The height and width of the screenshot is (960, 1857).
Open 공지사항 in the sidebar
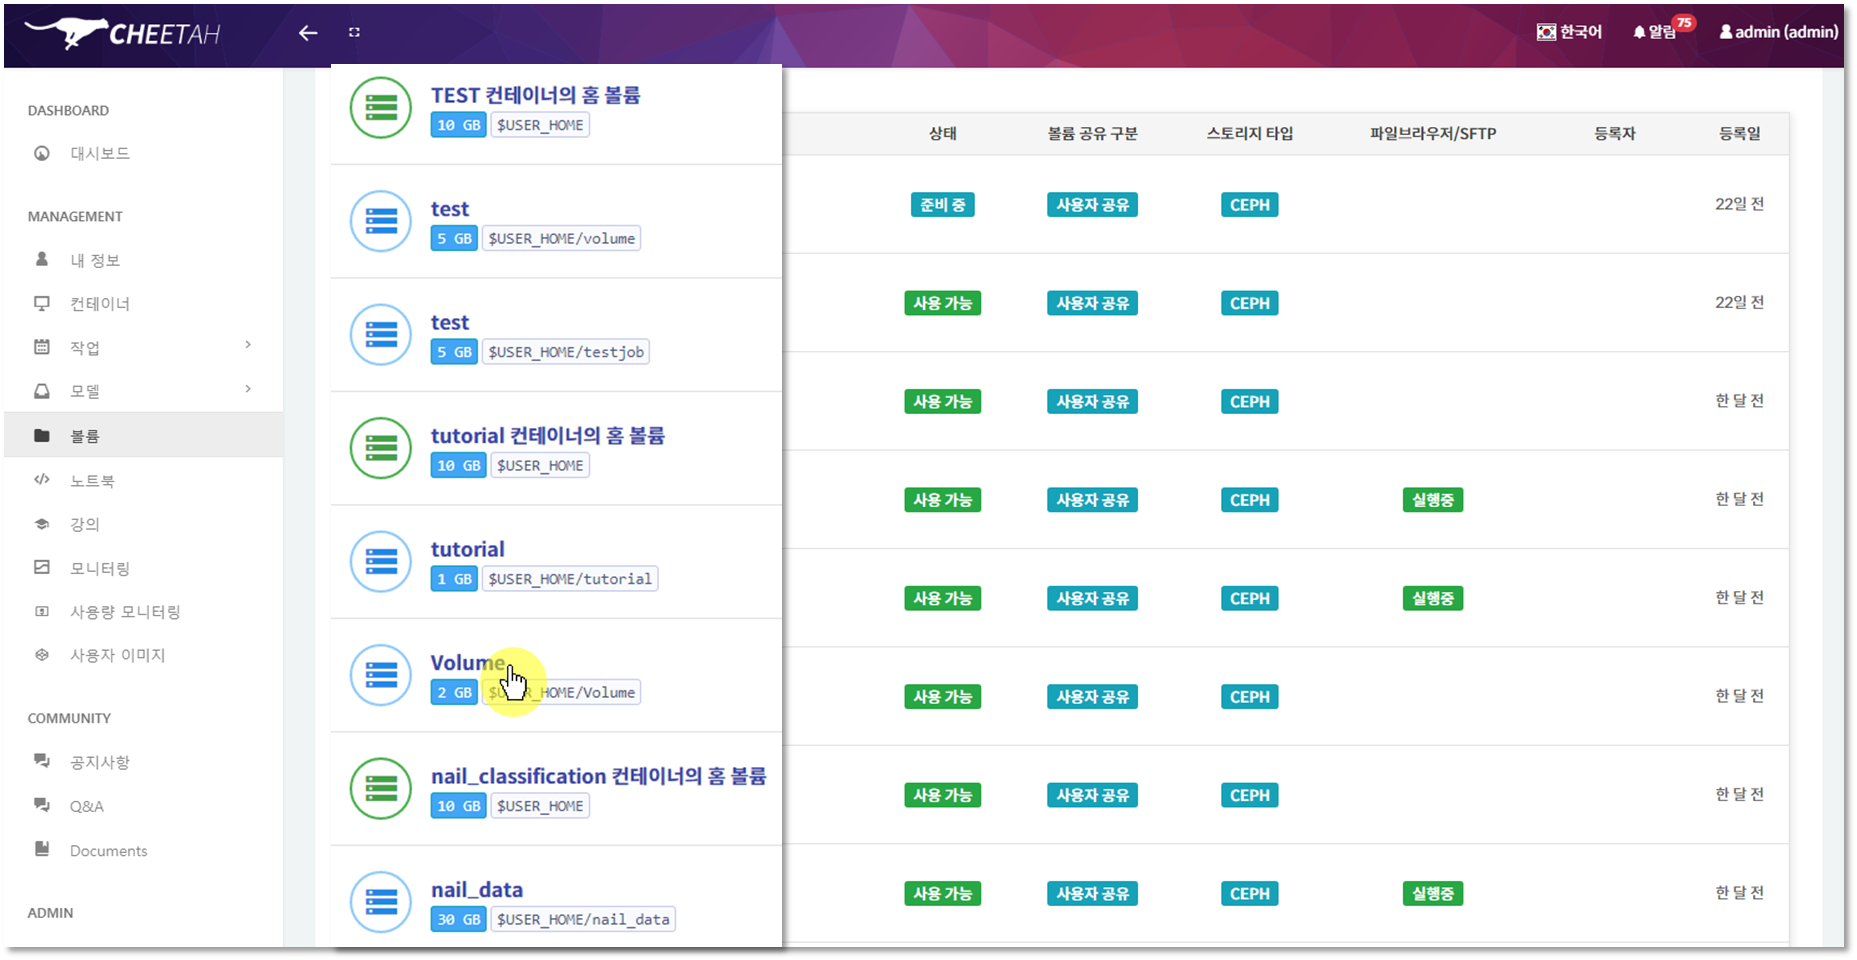click(100, 762)
